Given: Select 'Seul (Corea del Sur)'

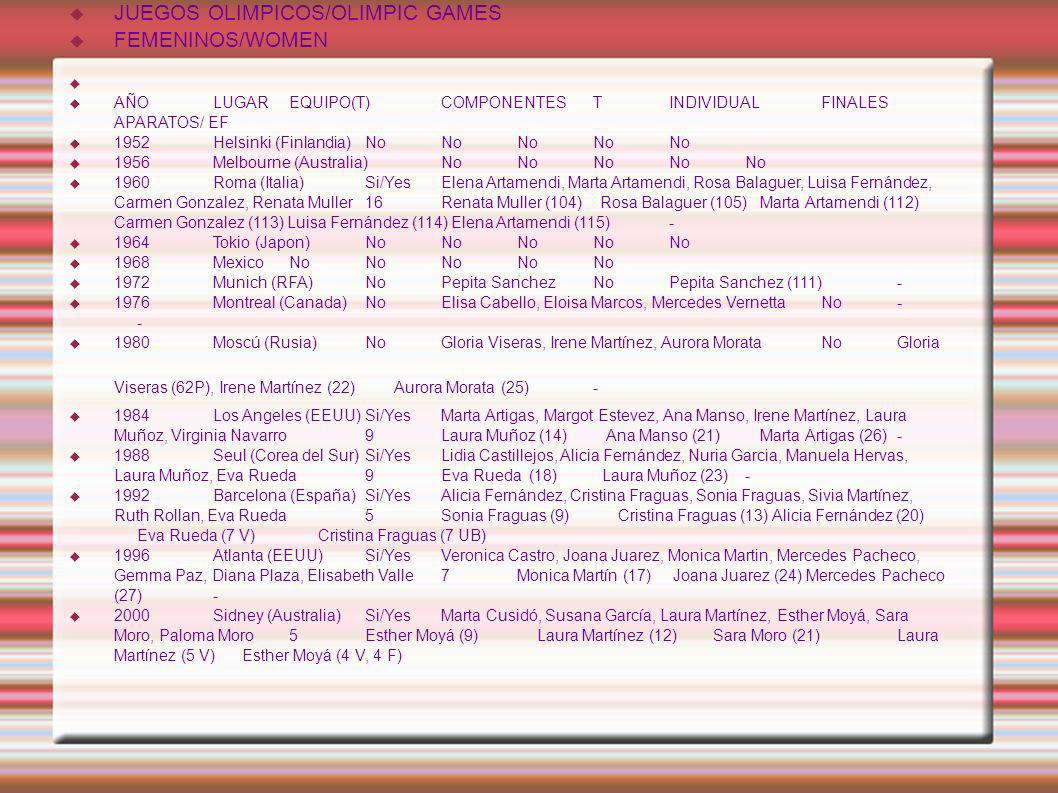Looking at the screenshot, I should (x=286, y=456).
